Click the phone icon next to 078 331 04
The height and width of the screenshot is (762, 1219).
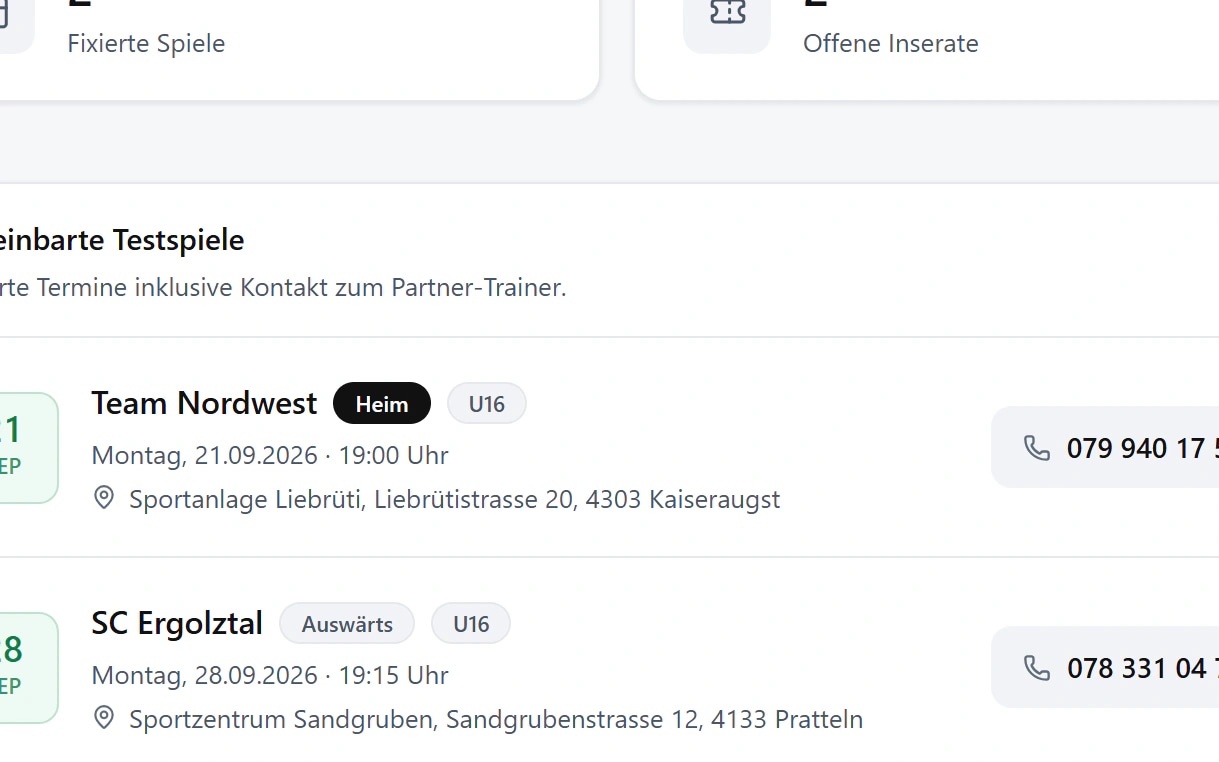[1037, 668]
